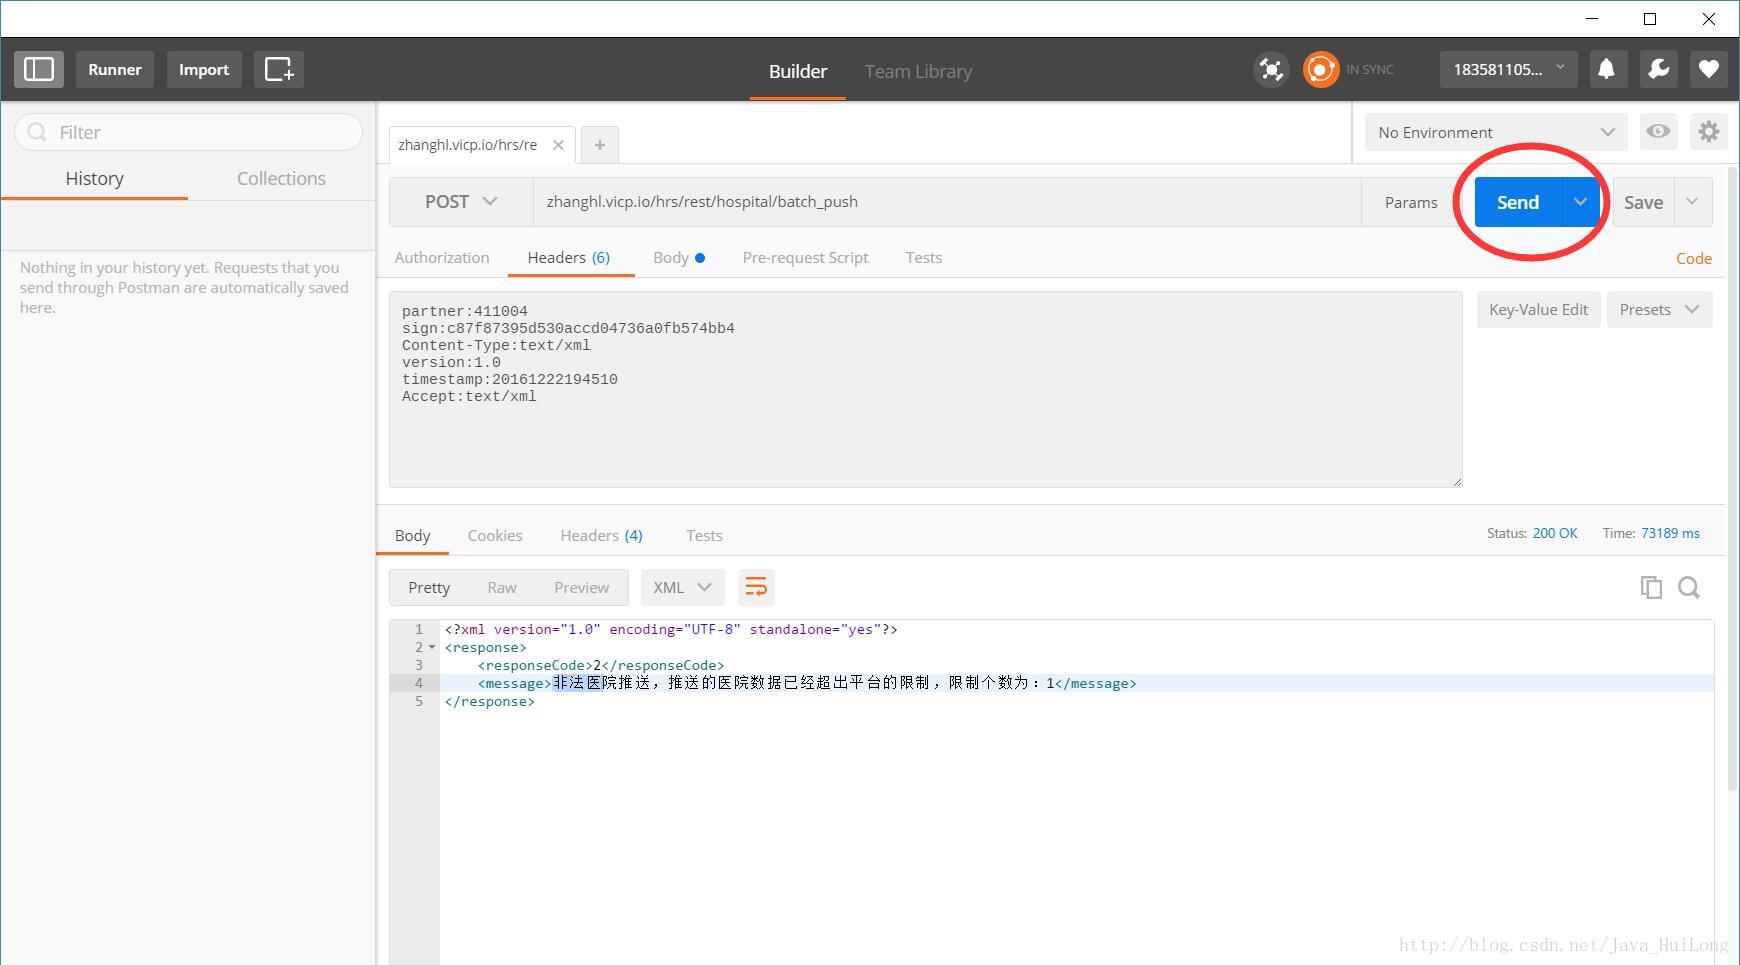
Task: Click the Import button
Action: pyautogui.click(x=204, y=69)
